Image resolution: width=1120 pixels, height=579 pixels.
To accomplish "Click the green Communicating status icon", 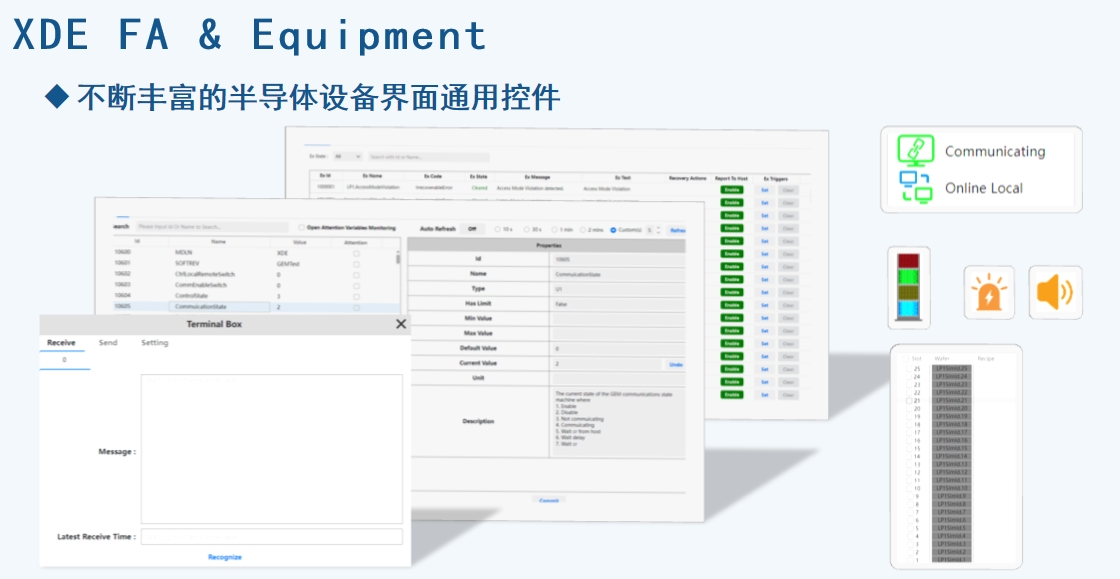I will coord(915,151).
